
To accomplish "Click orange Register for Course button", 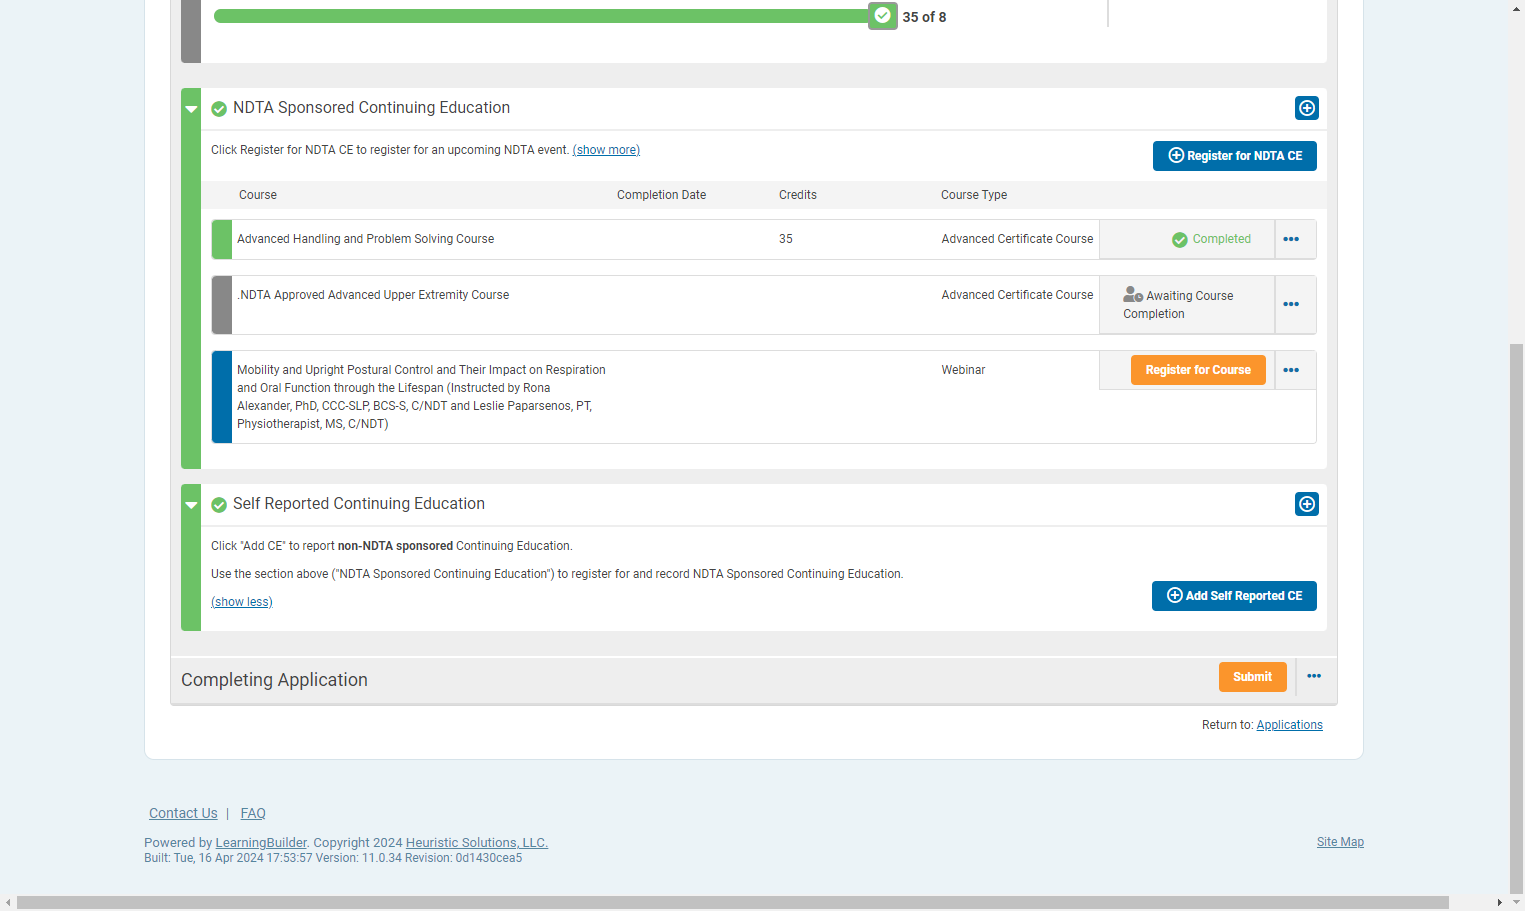I will pyautogui.click(x=1198, y=370).
